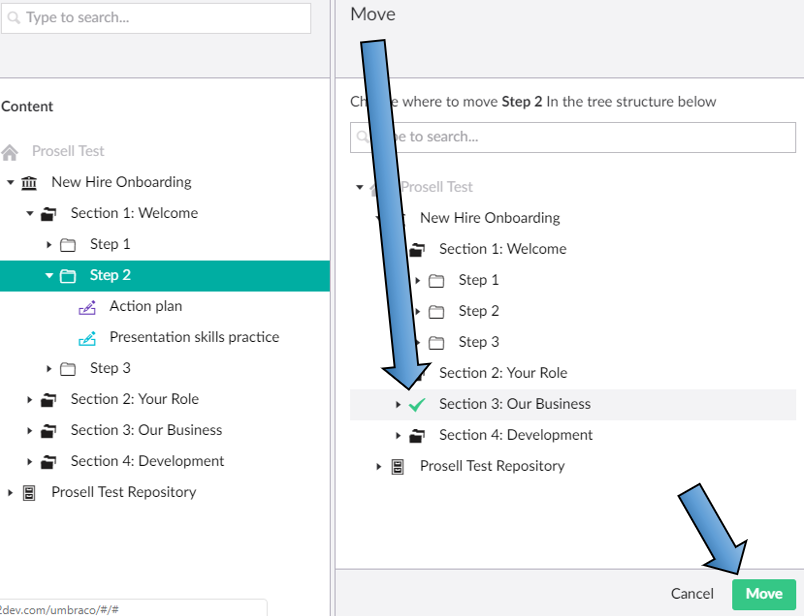This screenshot has width=804, height=616.
Task: Focus the Content panel search field
Action: pos(160,18)
